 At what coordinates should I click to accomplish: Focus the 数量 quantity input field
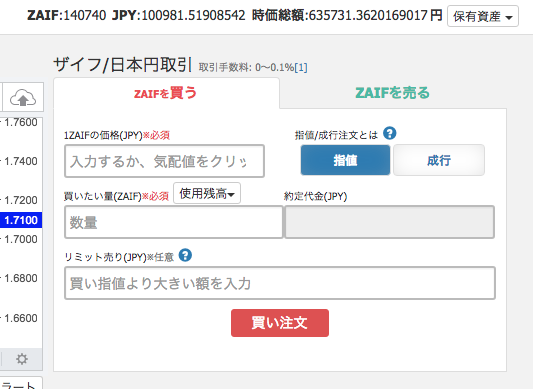click(x=174, y=222)
